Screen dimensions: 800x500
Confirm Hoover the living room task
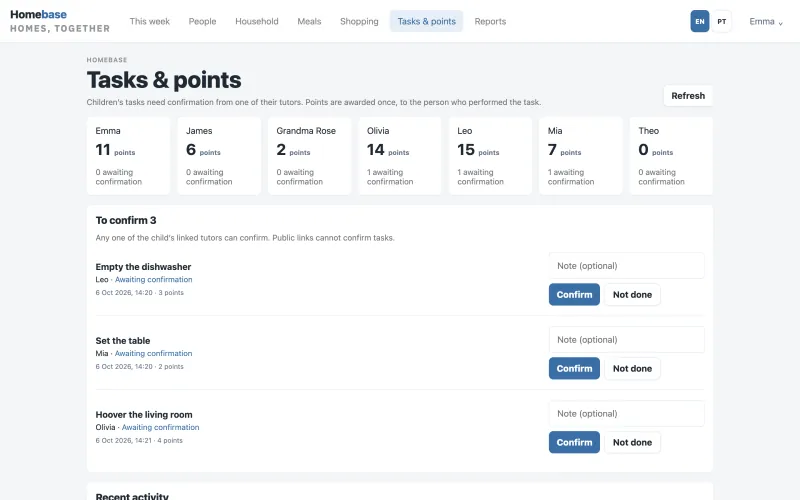click(x=574, y=443)
